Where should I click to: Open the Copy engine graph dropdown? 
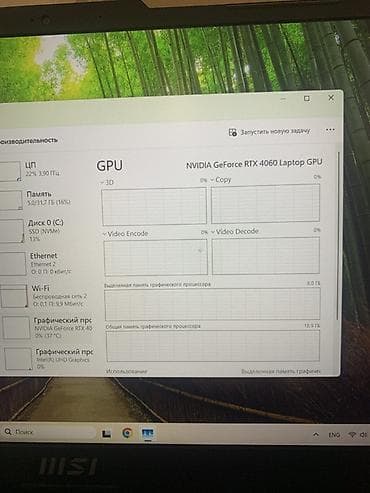coord(212,180)
